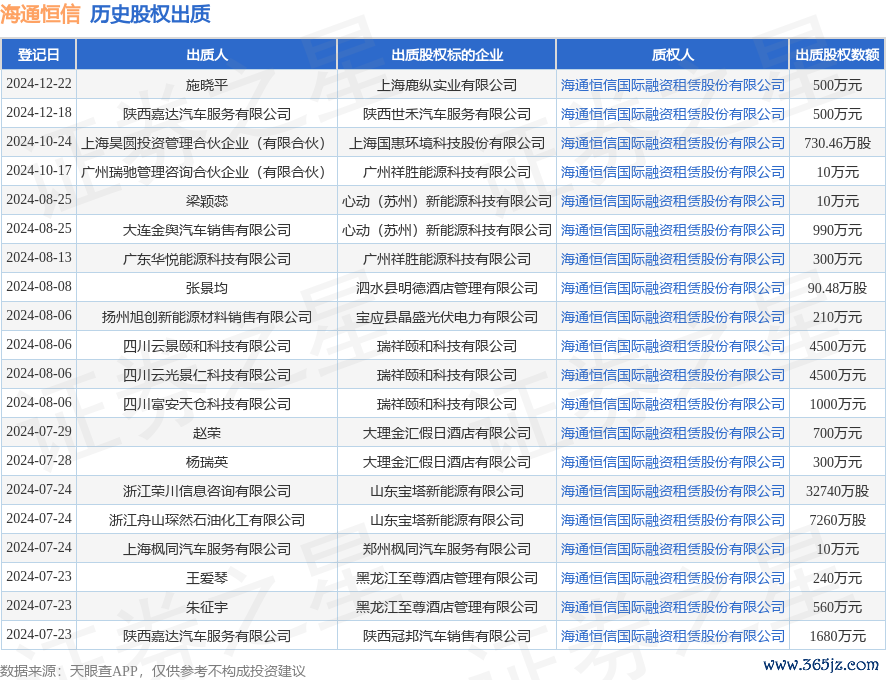The image size is (886, 680).
Task: Click pledgor 施晓平
Action: coord(207,85)
